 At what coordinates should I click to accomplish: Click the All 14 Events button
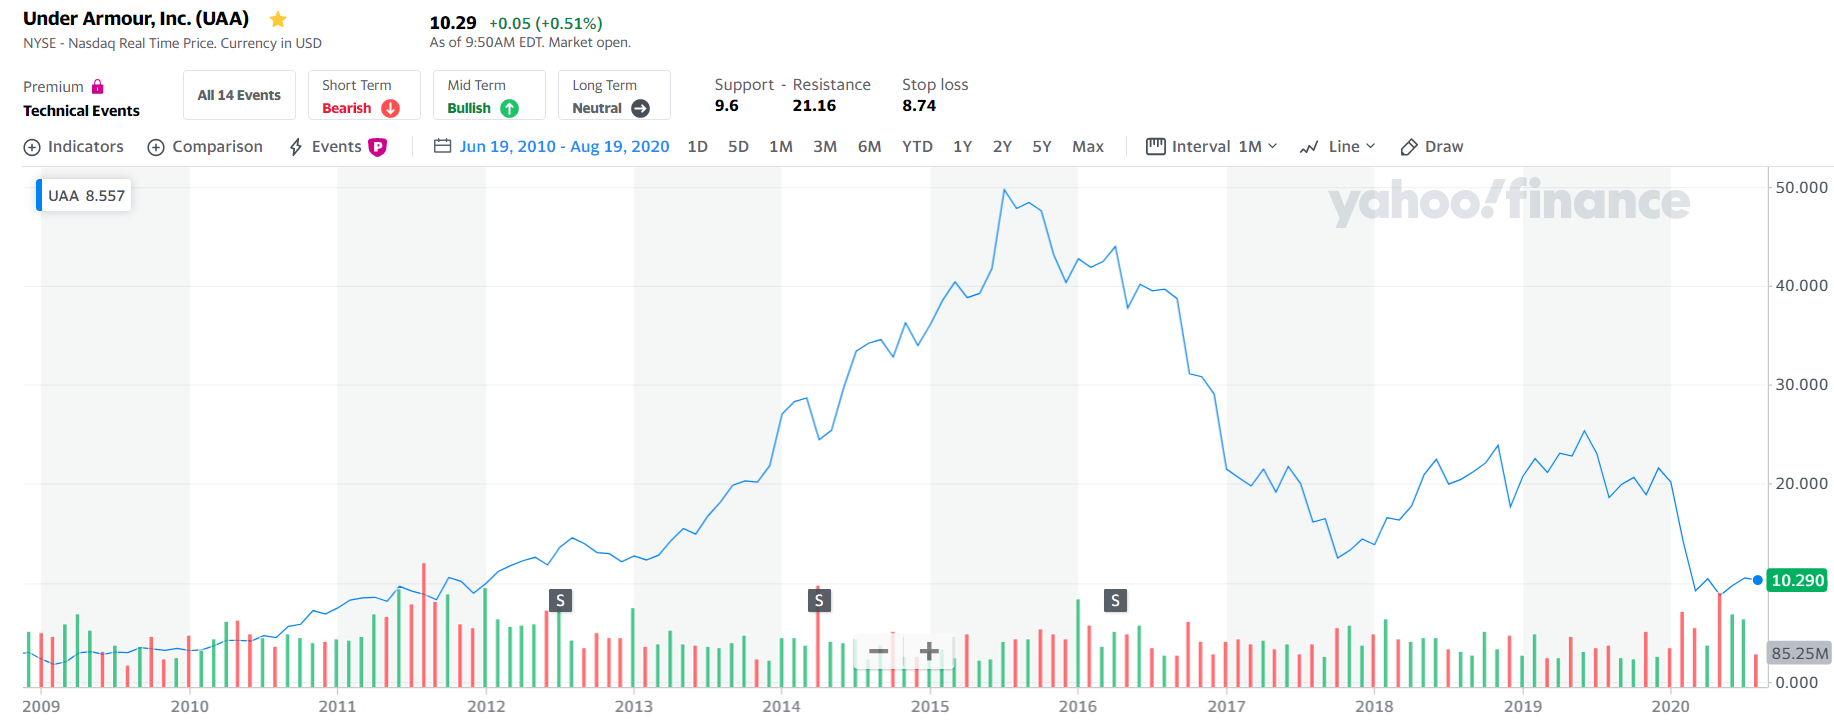click(x=239, y=95)
